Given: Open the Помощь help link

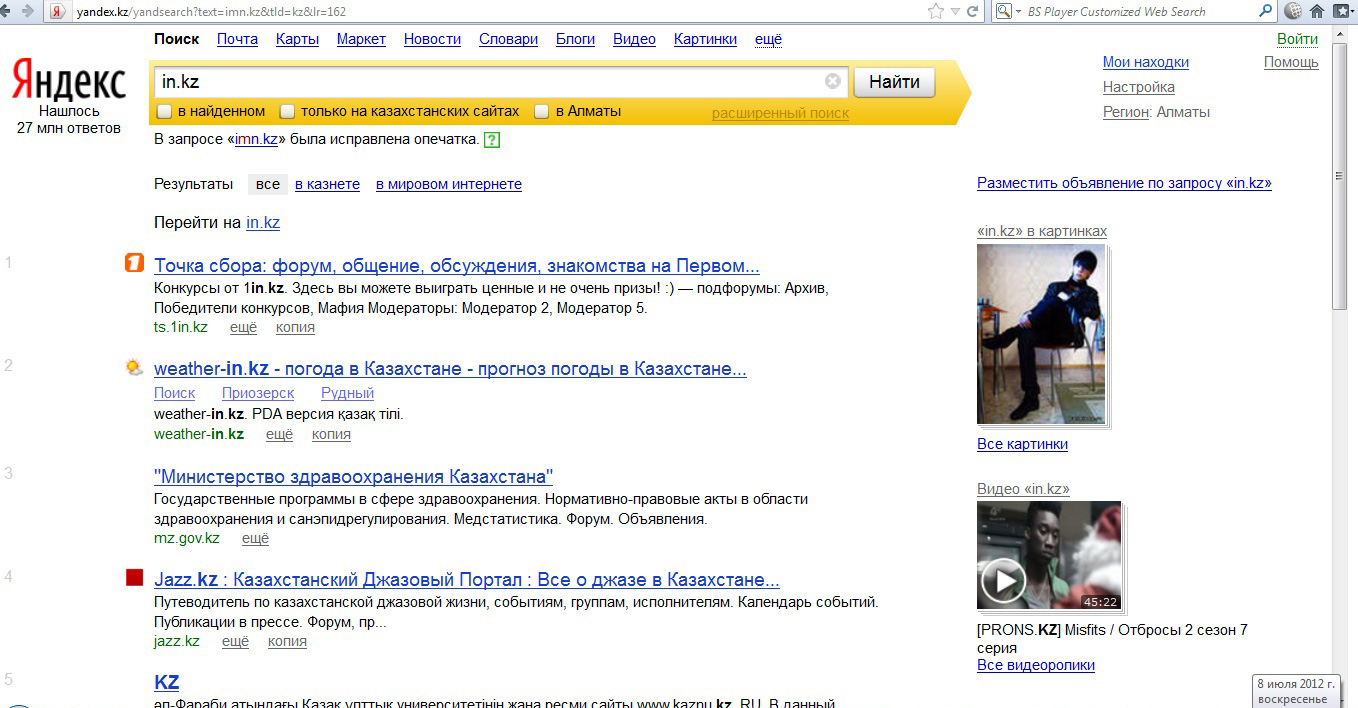Looking at the screenshot, I should pos(1291,62).
